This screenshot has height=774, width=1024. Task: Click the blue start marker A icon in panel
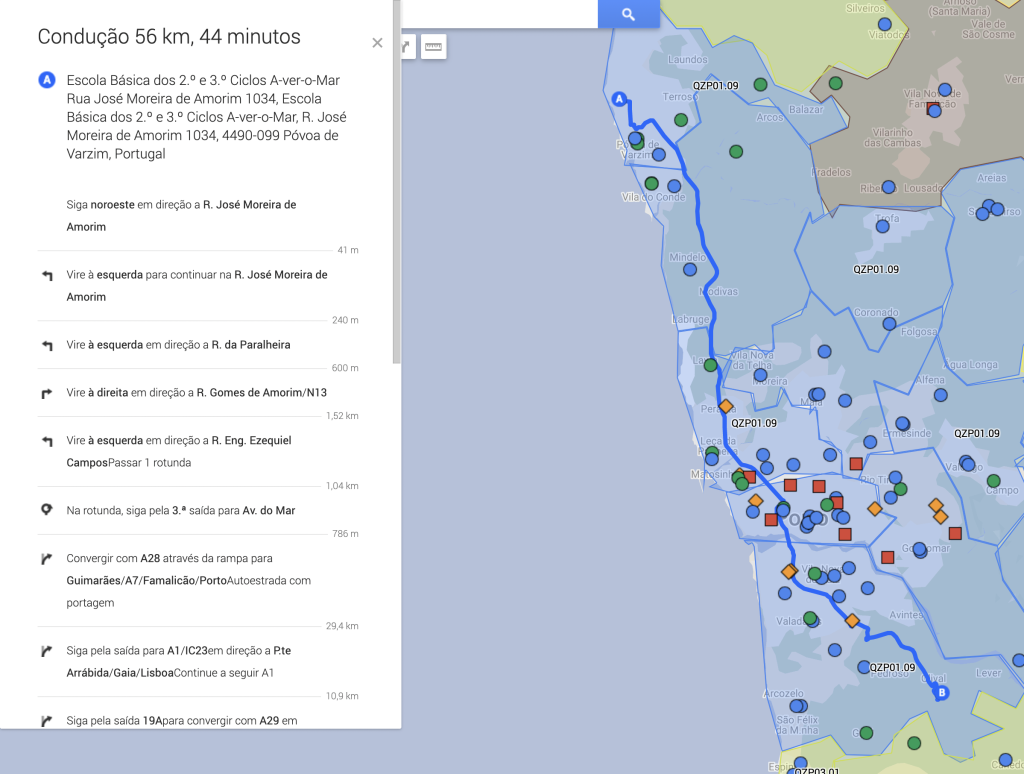(46, 79)
